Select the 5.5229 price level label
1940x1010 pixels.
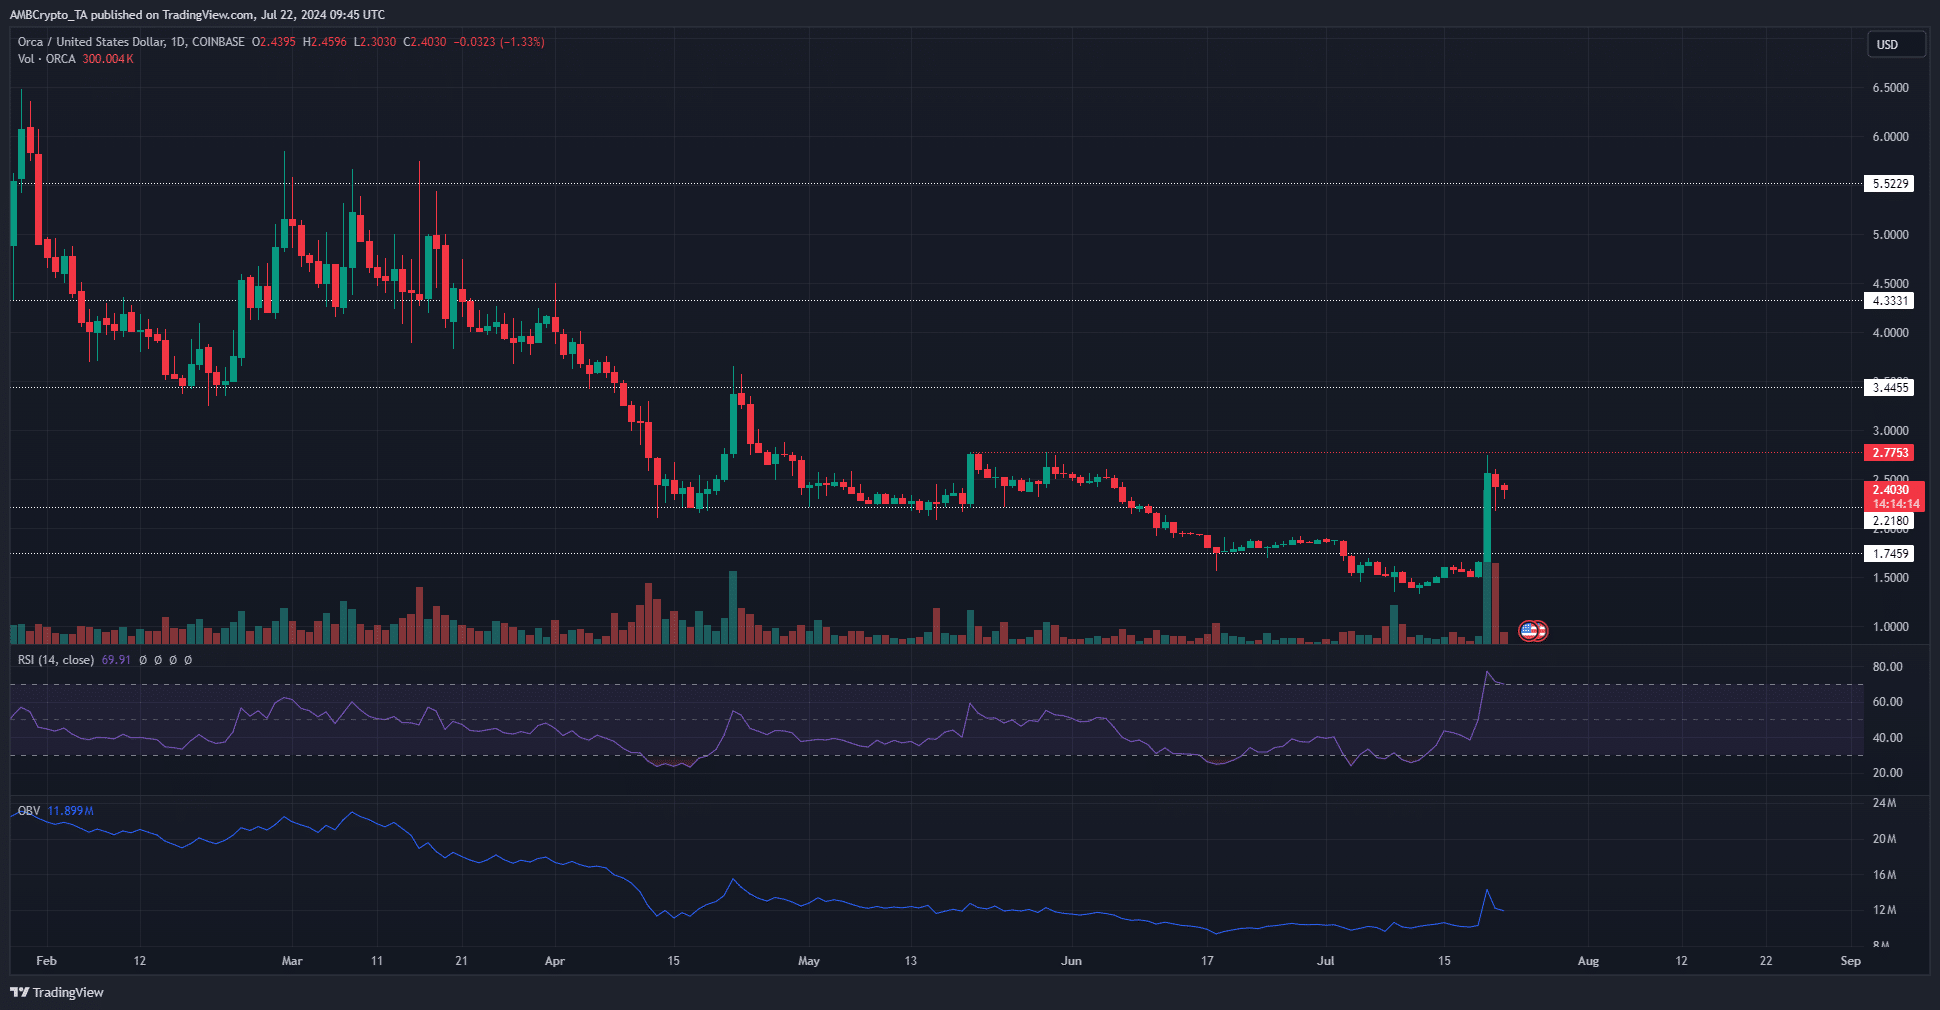1889,184
